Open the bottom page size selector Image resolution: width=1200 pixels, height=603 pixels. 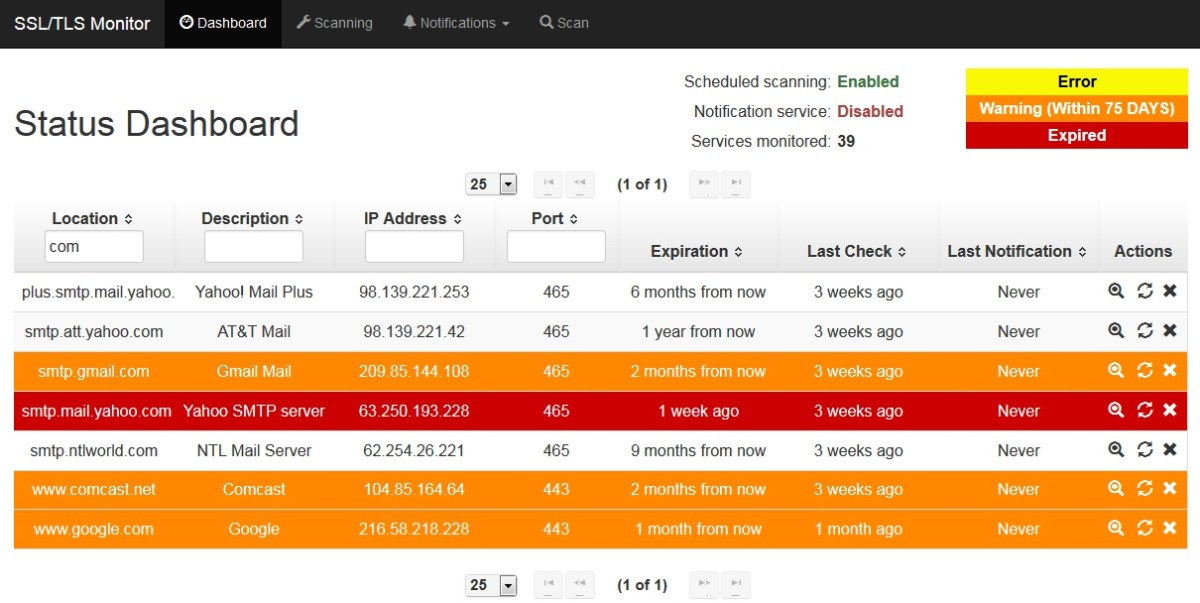pyautogui.click(x=491, y=585)
